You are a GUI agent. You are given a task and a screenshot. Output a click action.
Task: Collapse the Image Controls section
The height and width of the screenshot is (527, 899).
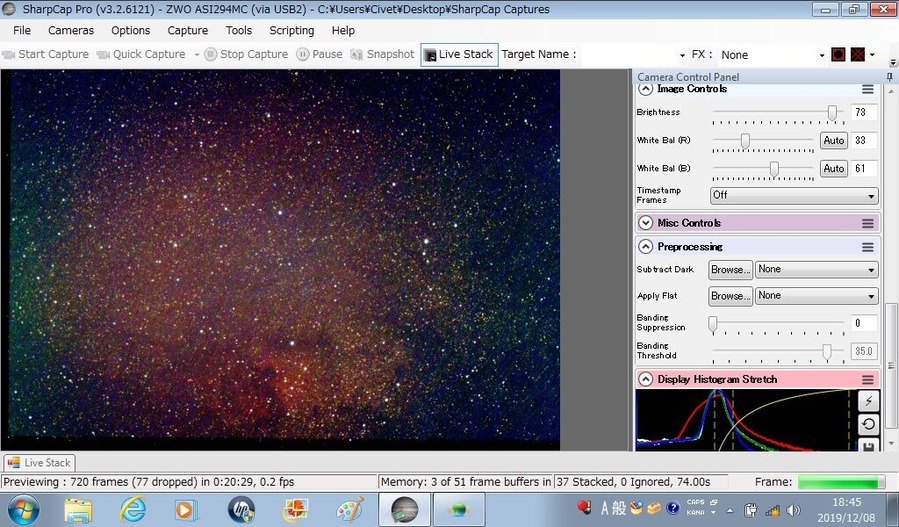(646, 89)
